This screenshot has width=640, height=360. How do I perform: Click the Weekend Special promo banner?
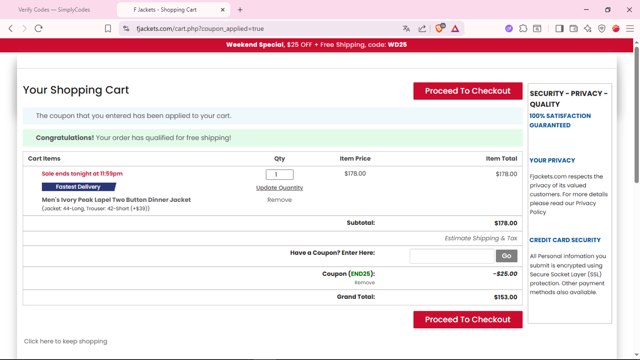(x=316, y=45)
